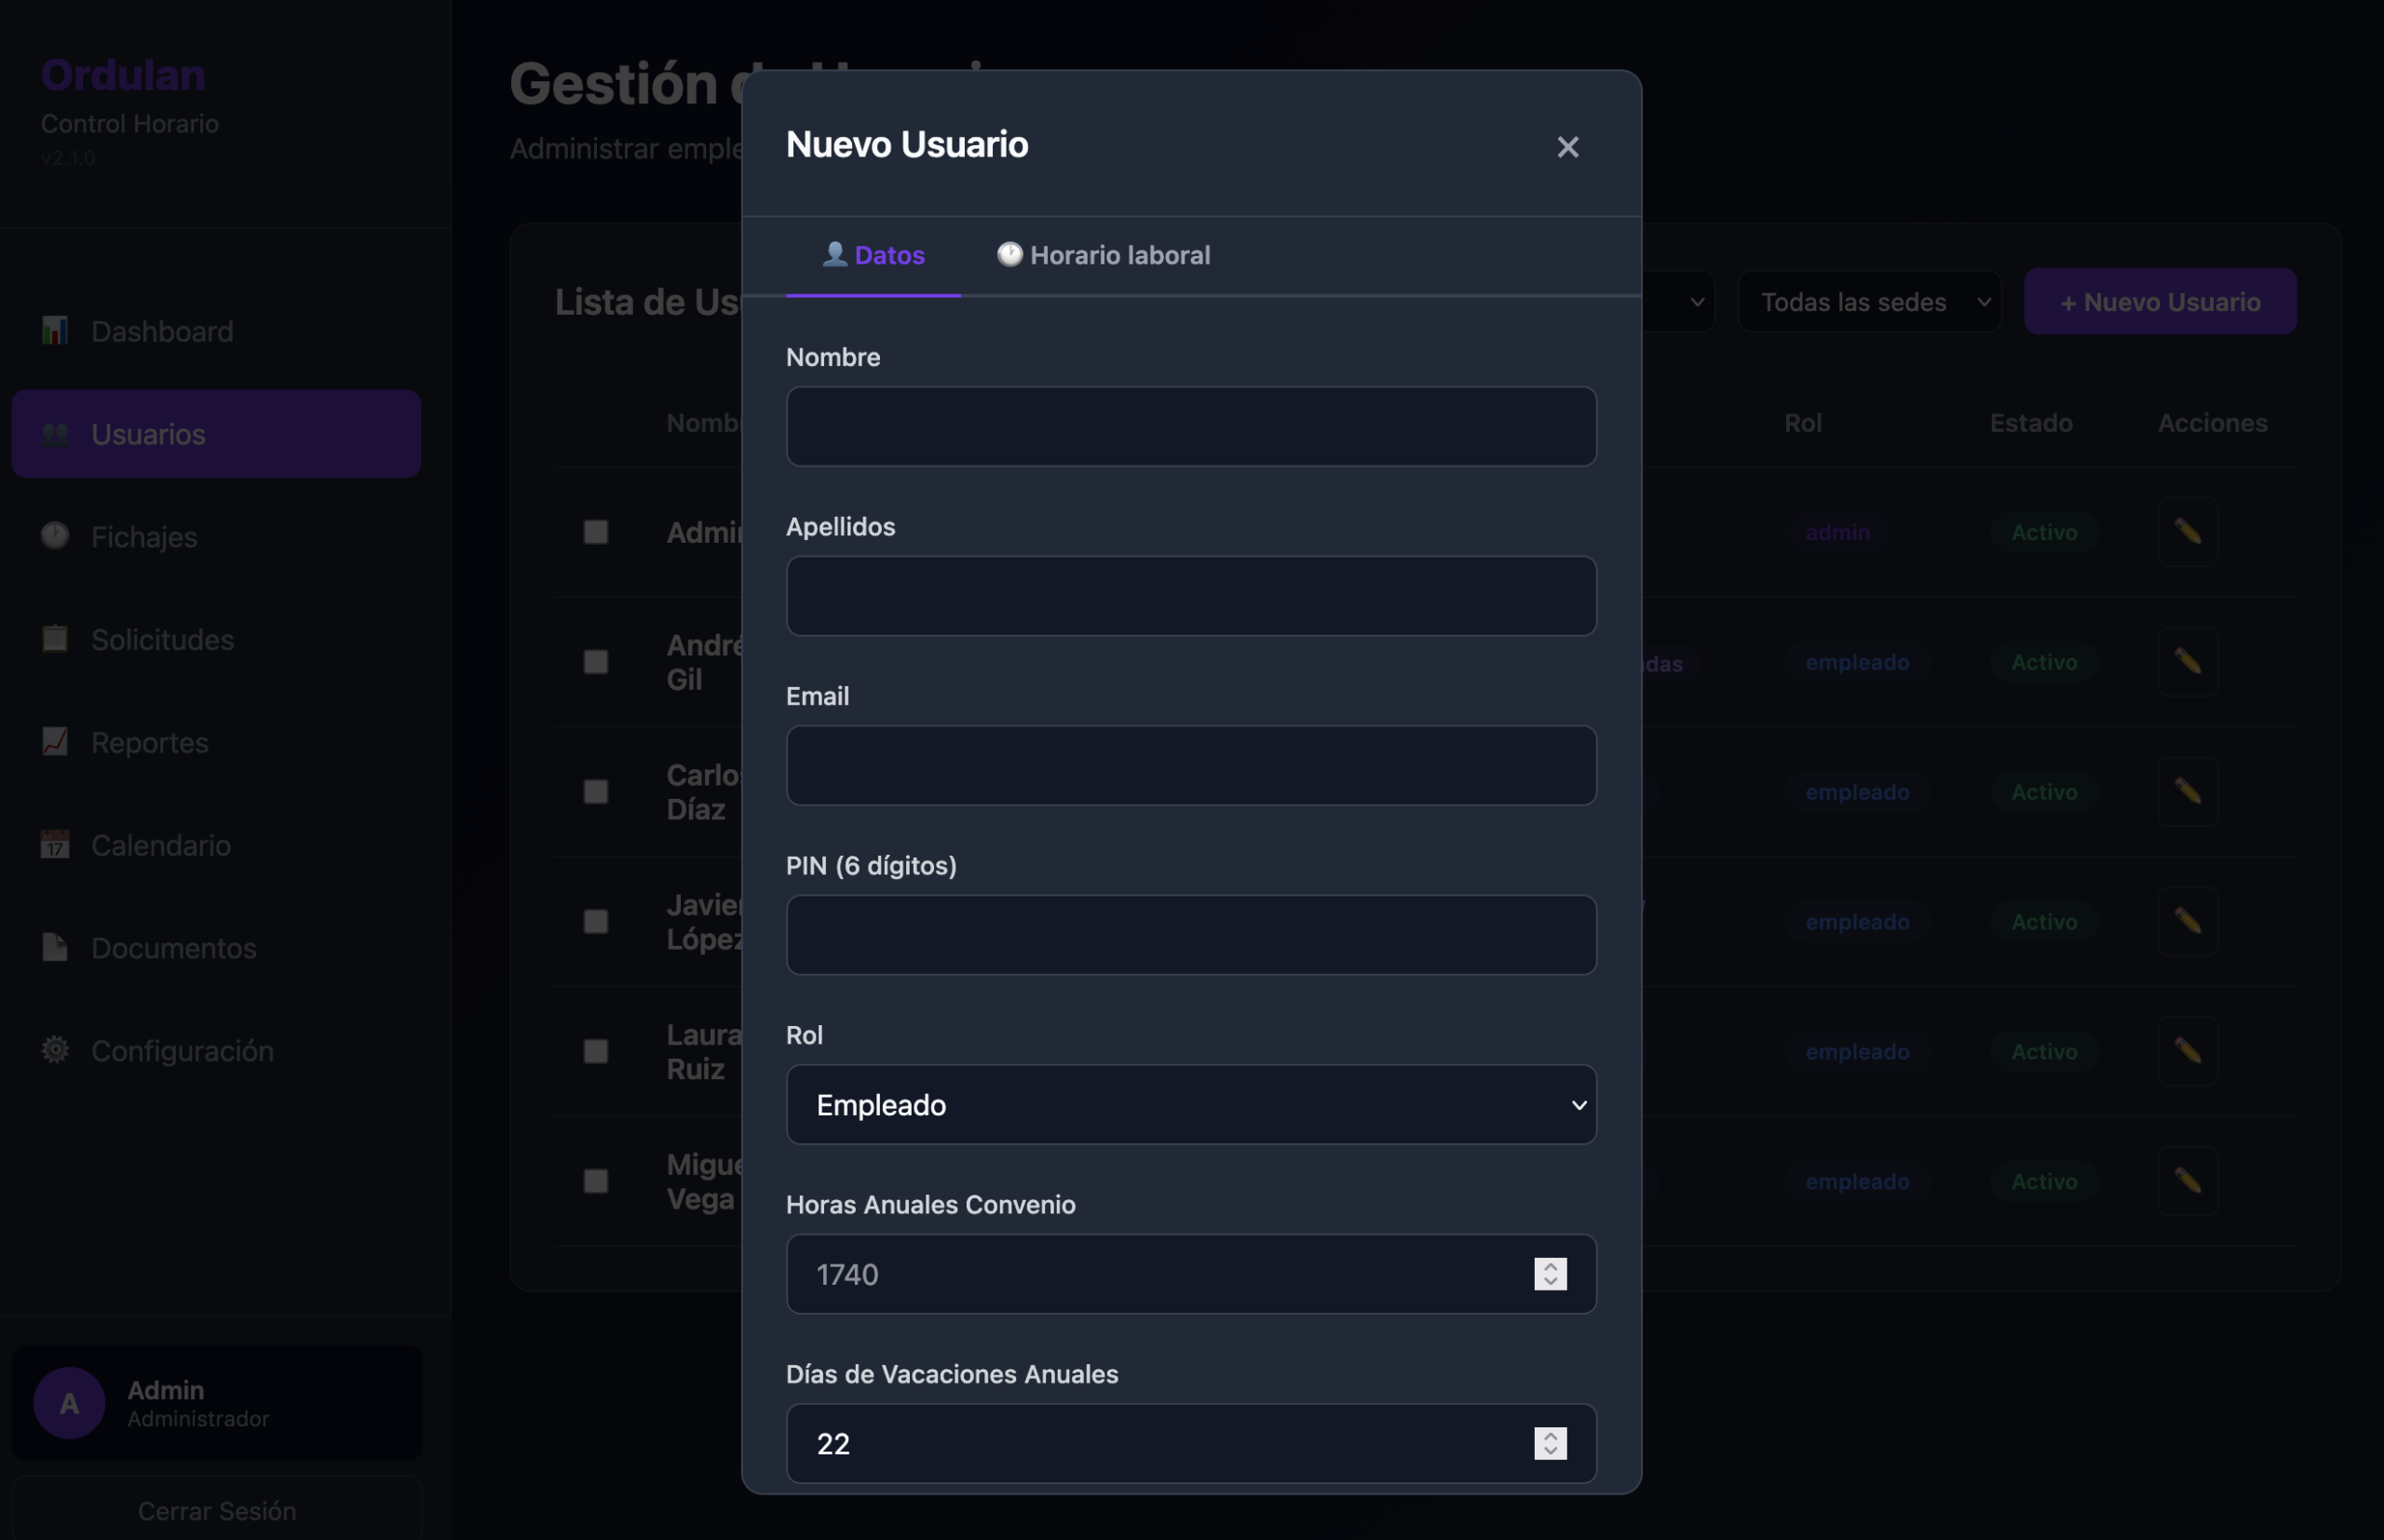Increment Horas Anuales Convenio stepper
The height and width of the screenshot is (1540, 2384).
coord(1550,1266)
